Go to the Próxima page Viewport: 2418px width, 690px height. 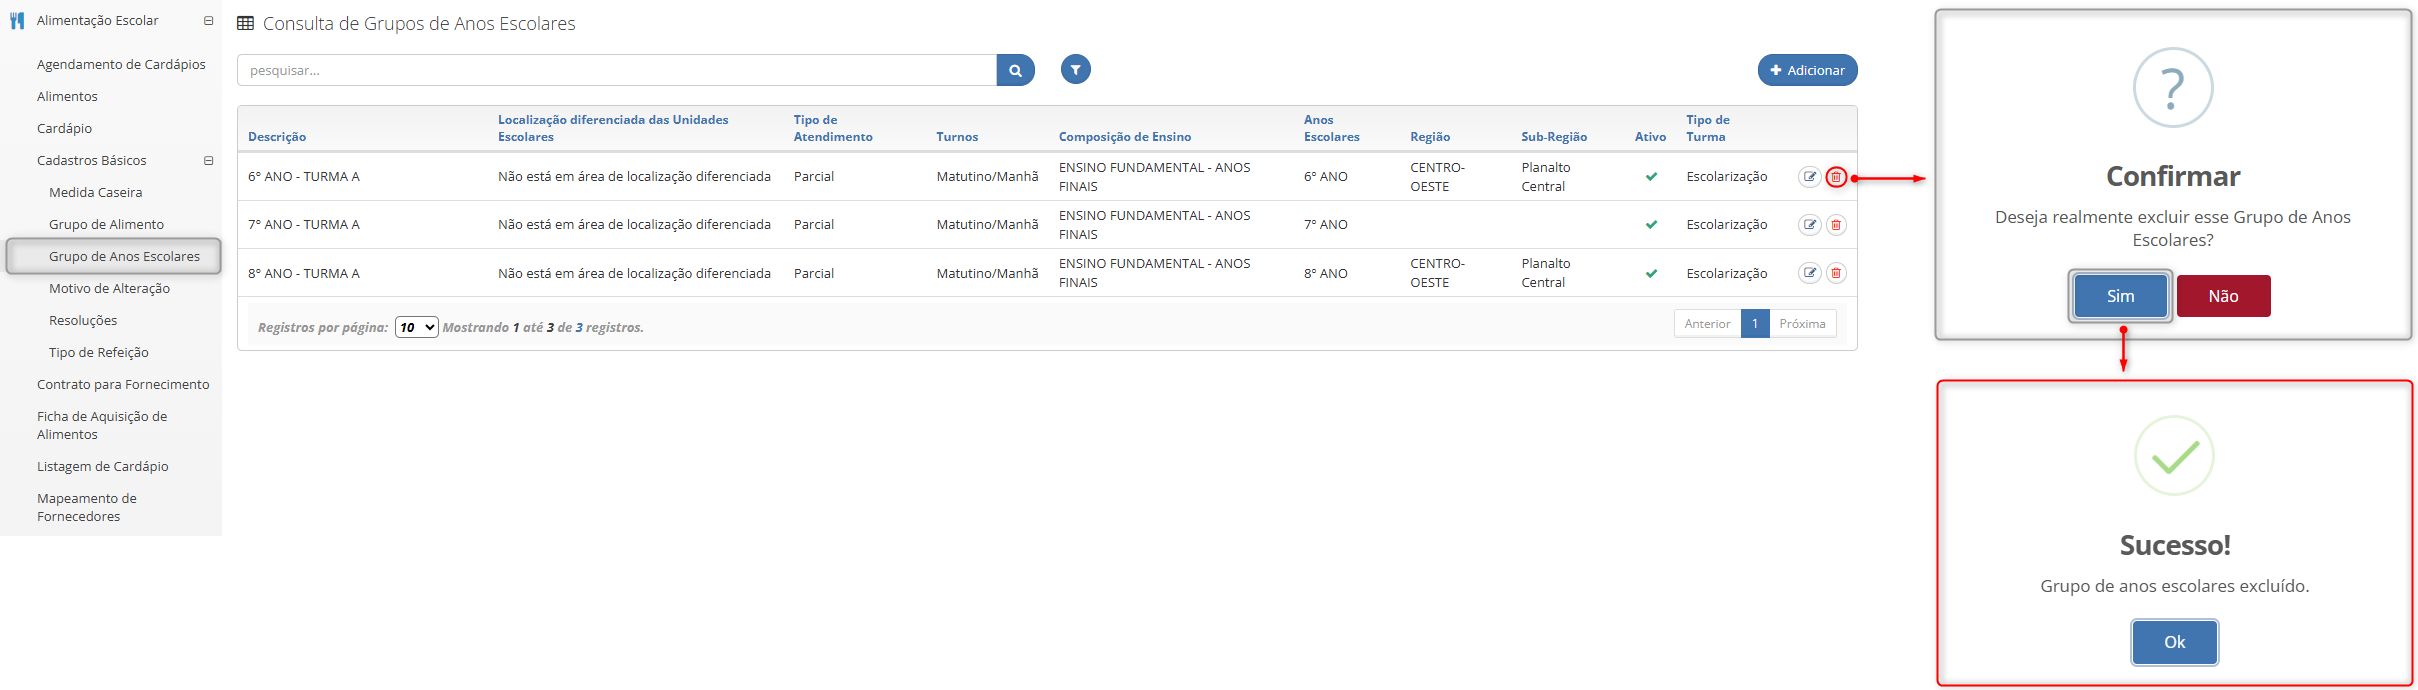1802,324
